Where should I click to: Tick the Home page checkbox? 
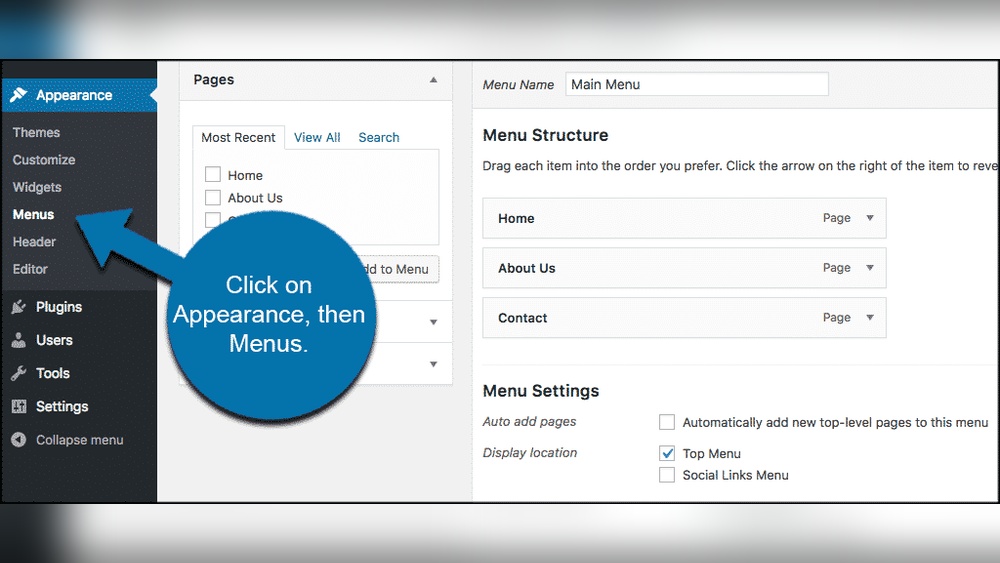tap(212, 175)
